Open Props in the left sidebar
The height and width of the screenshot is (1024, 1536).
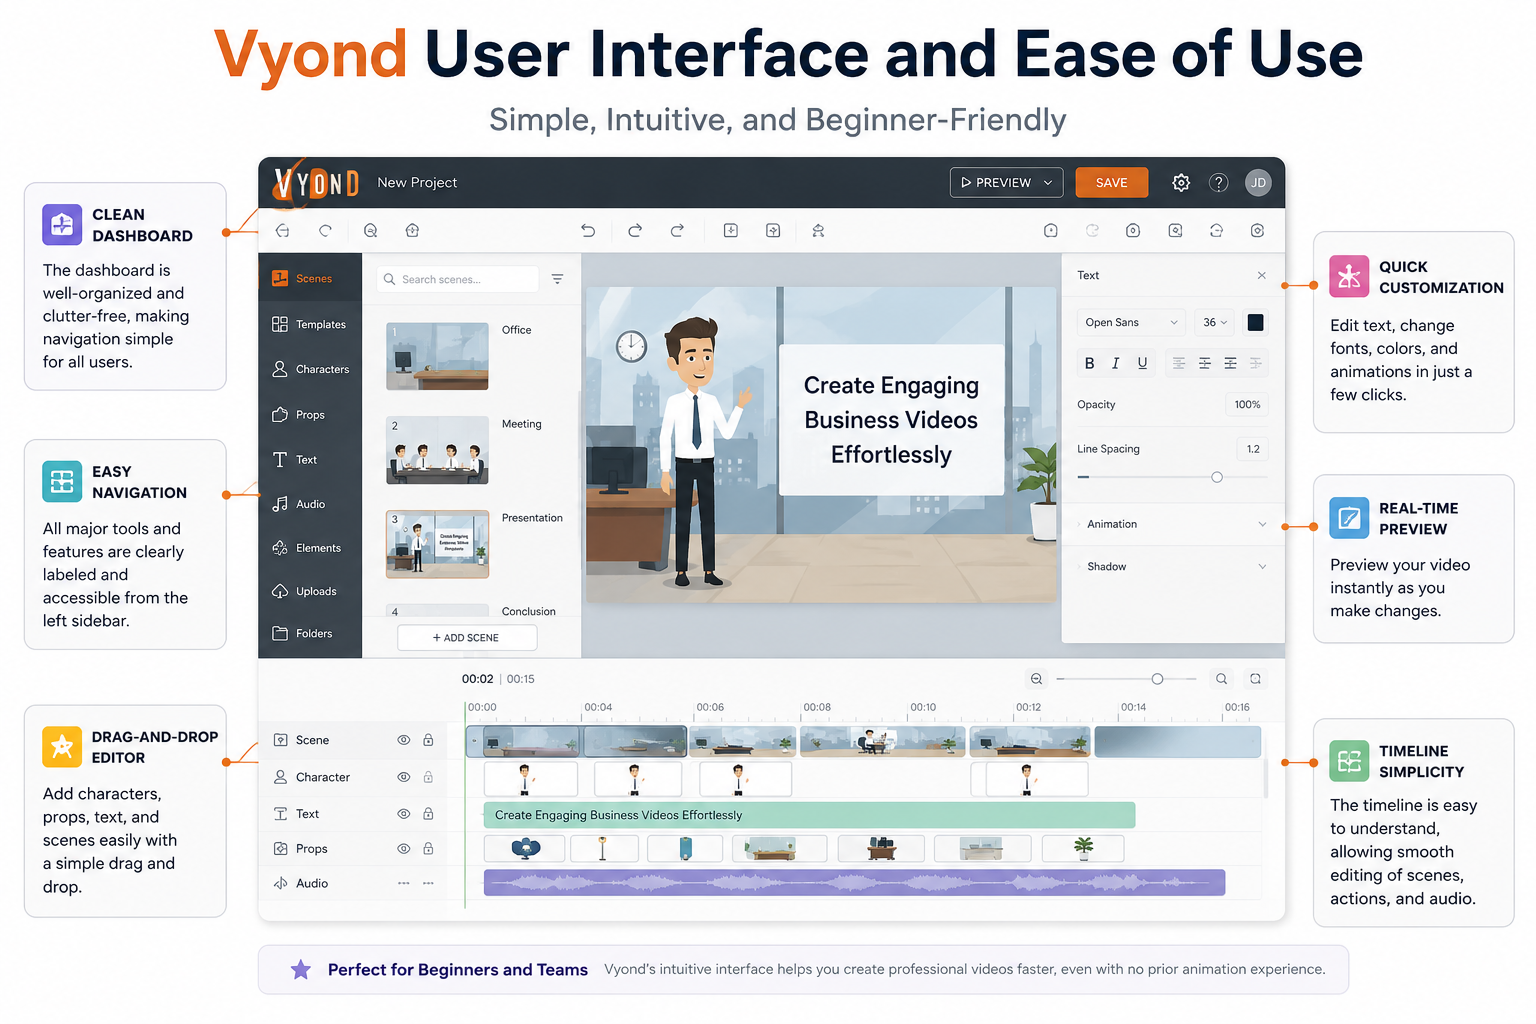click(x=310, y=415)
